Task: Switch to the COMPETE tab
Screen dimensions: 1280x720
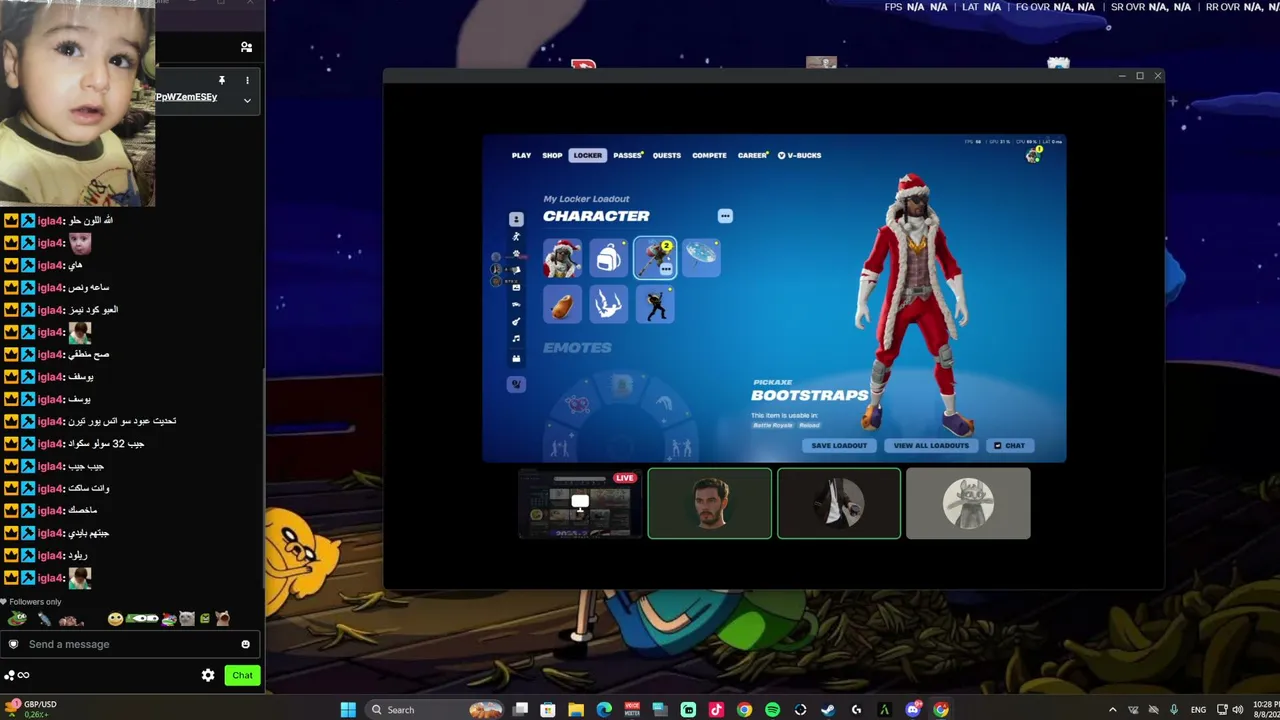Action: (x=710, y=155)
